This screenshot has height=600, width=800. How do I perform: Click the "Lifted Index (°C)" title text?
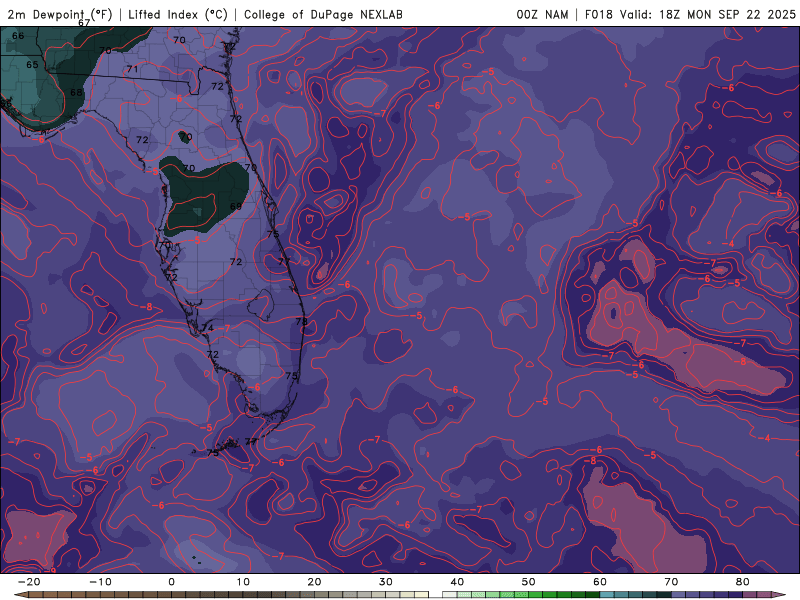pyautogui.click(x=178, y=14)
